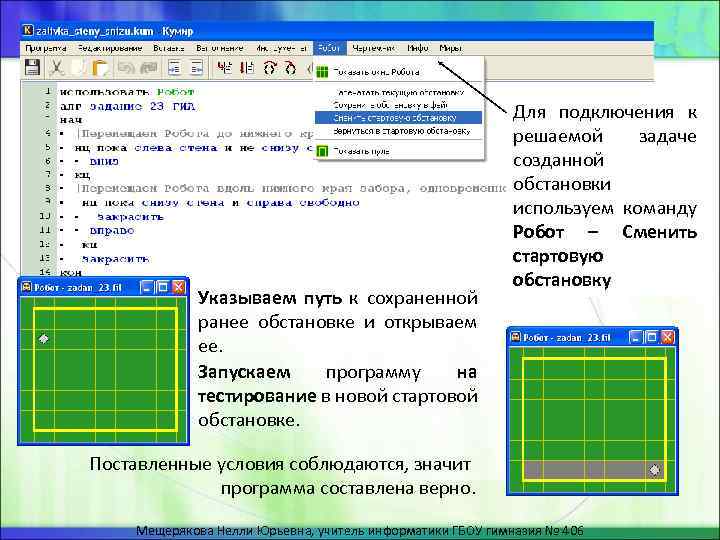Viewport: 720px width, 540px height.
Task: Click the Paste clipboard icon
Action: [x=100, y=68]
